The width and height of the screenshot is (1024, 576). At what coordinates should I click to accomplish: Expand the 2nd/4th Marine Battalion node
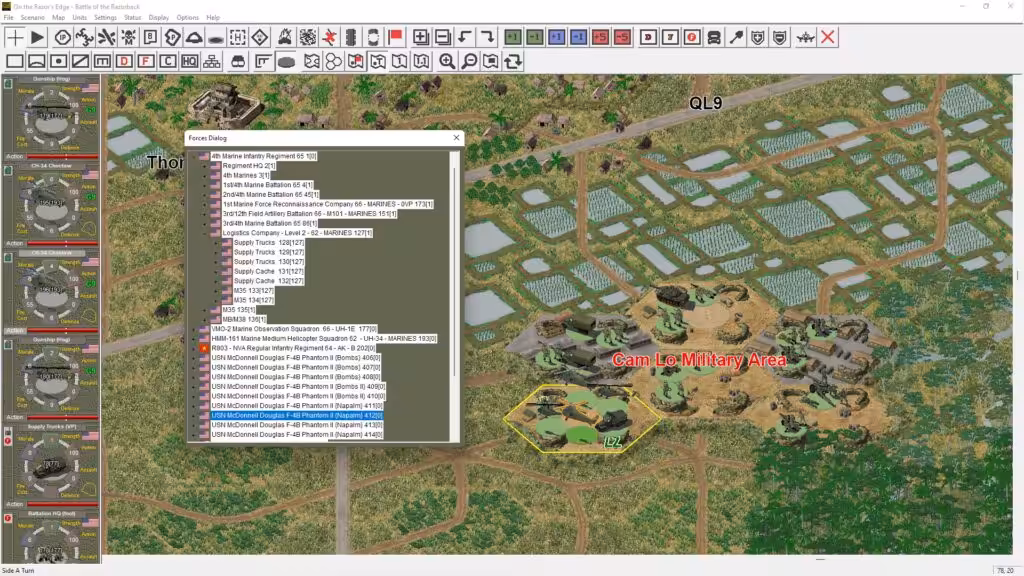[204, 195]
